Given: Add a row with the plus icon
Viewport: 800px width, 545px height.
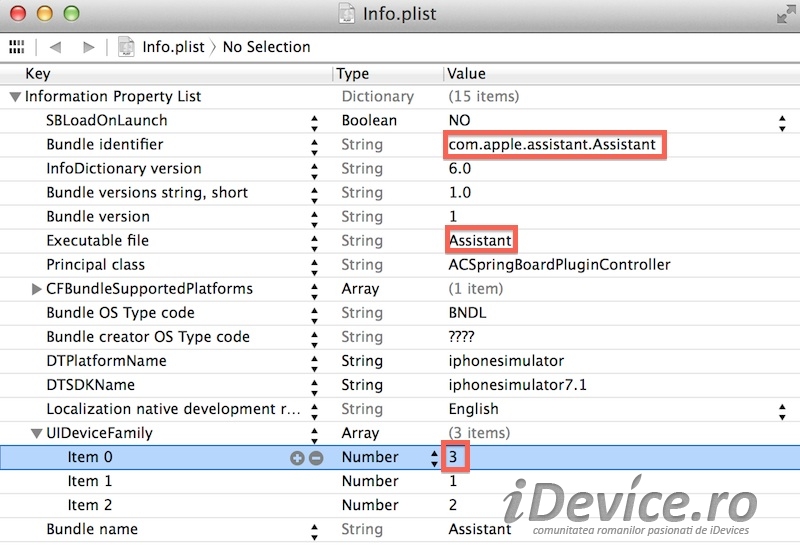Looking at the screenshot, I should click(297, 458).
